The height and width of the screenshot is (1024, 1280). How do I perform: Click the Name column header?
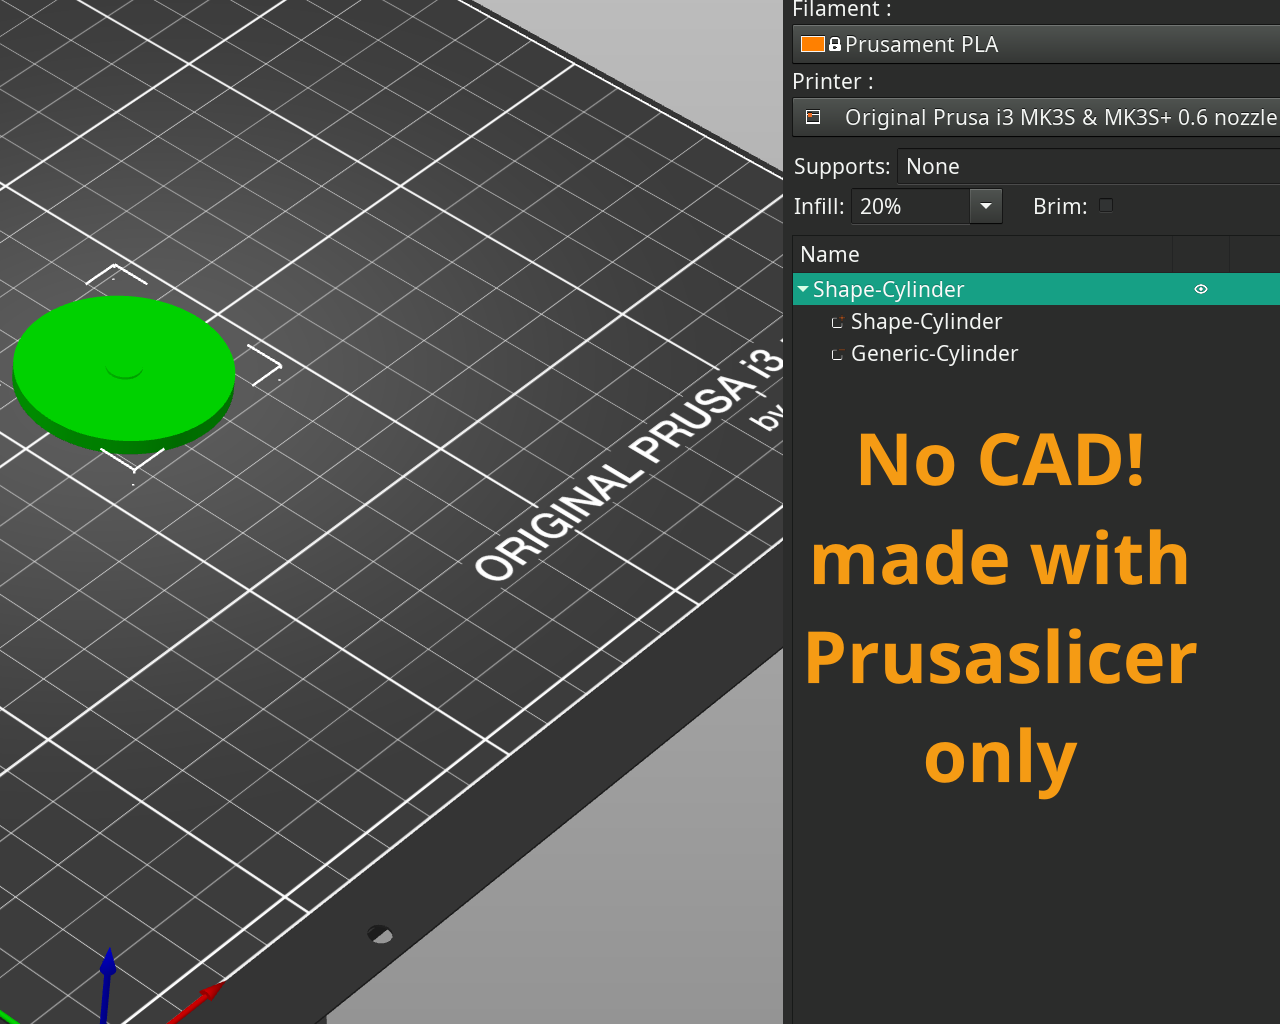pyautogui.click(x=982, y=254)
